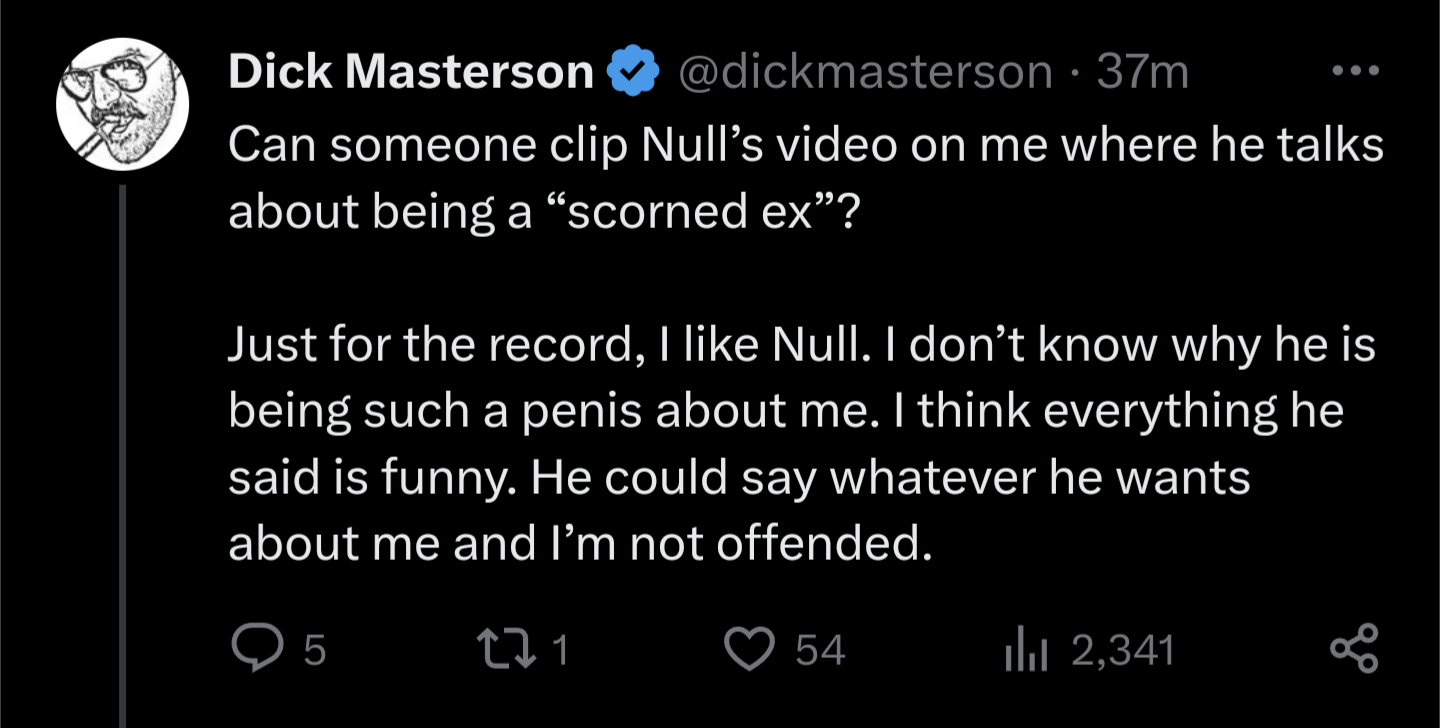Click the 37m timestamp

pyautogui.click(x=1143, y=71)
